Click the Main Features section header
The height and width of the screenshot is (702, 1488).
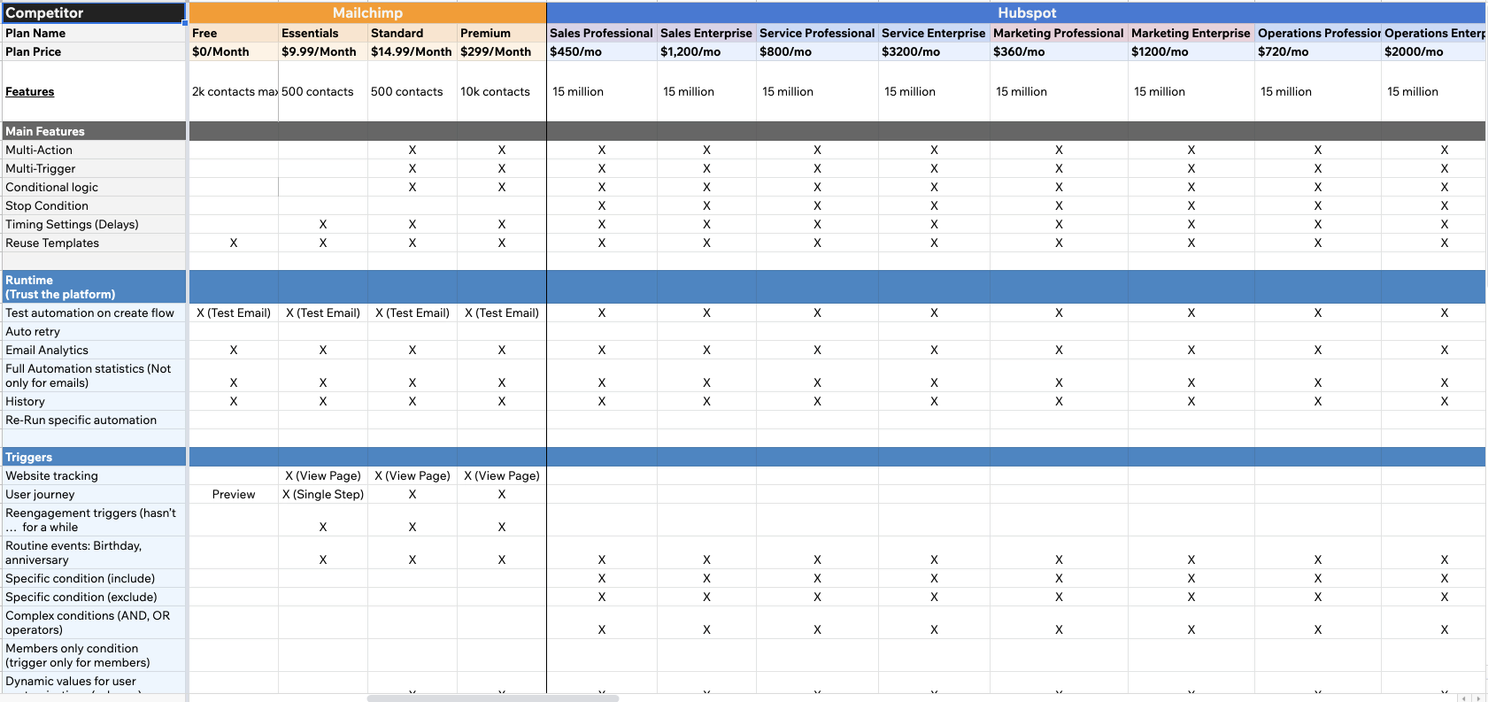(93, 131)
